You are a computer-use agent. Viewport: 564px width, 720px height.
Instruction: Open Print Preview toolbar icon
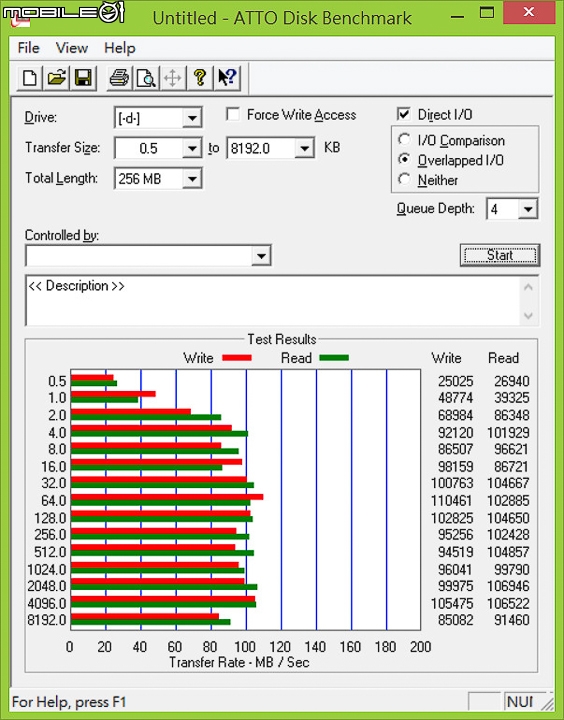click(146, 78)
